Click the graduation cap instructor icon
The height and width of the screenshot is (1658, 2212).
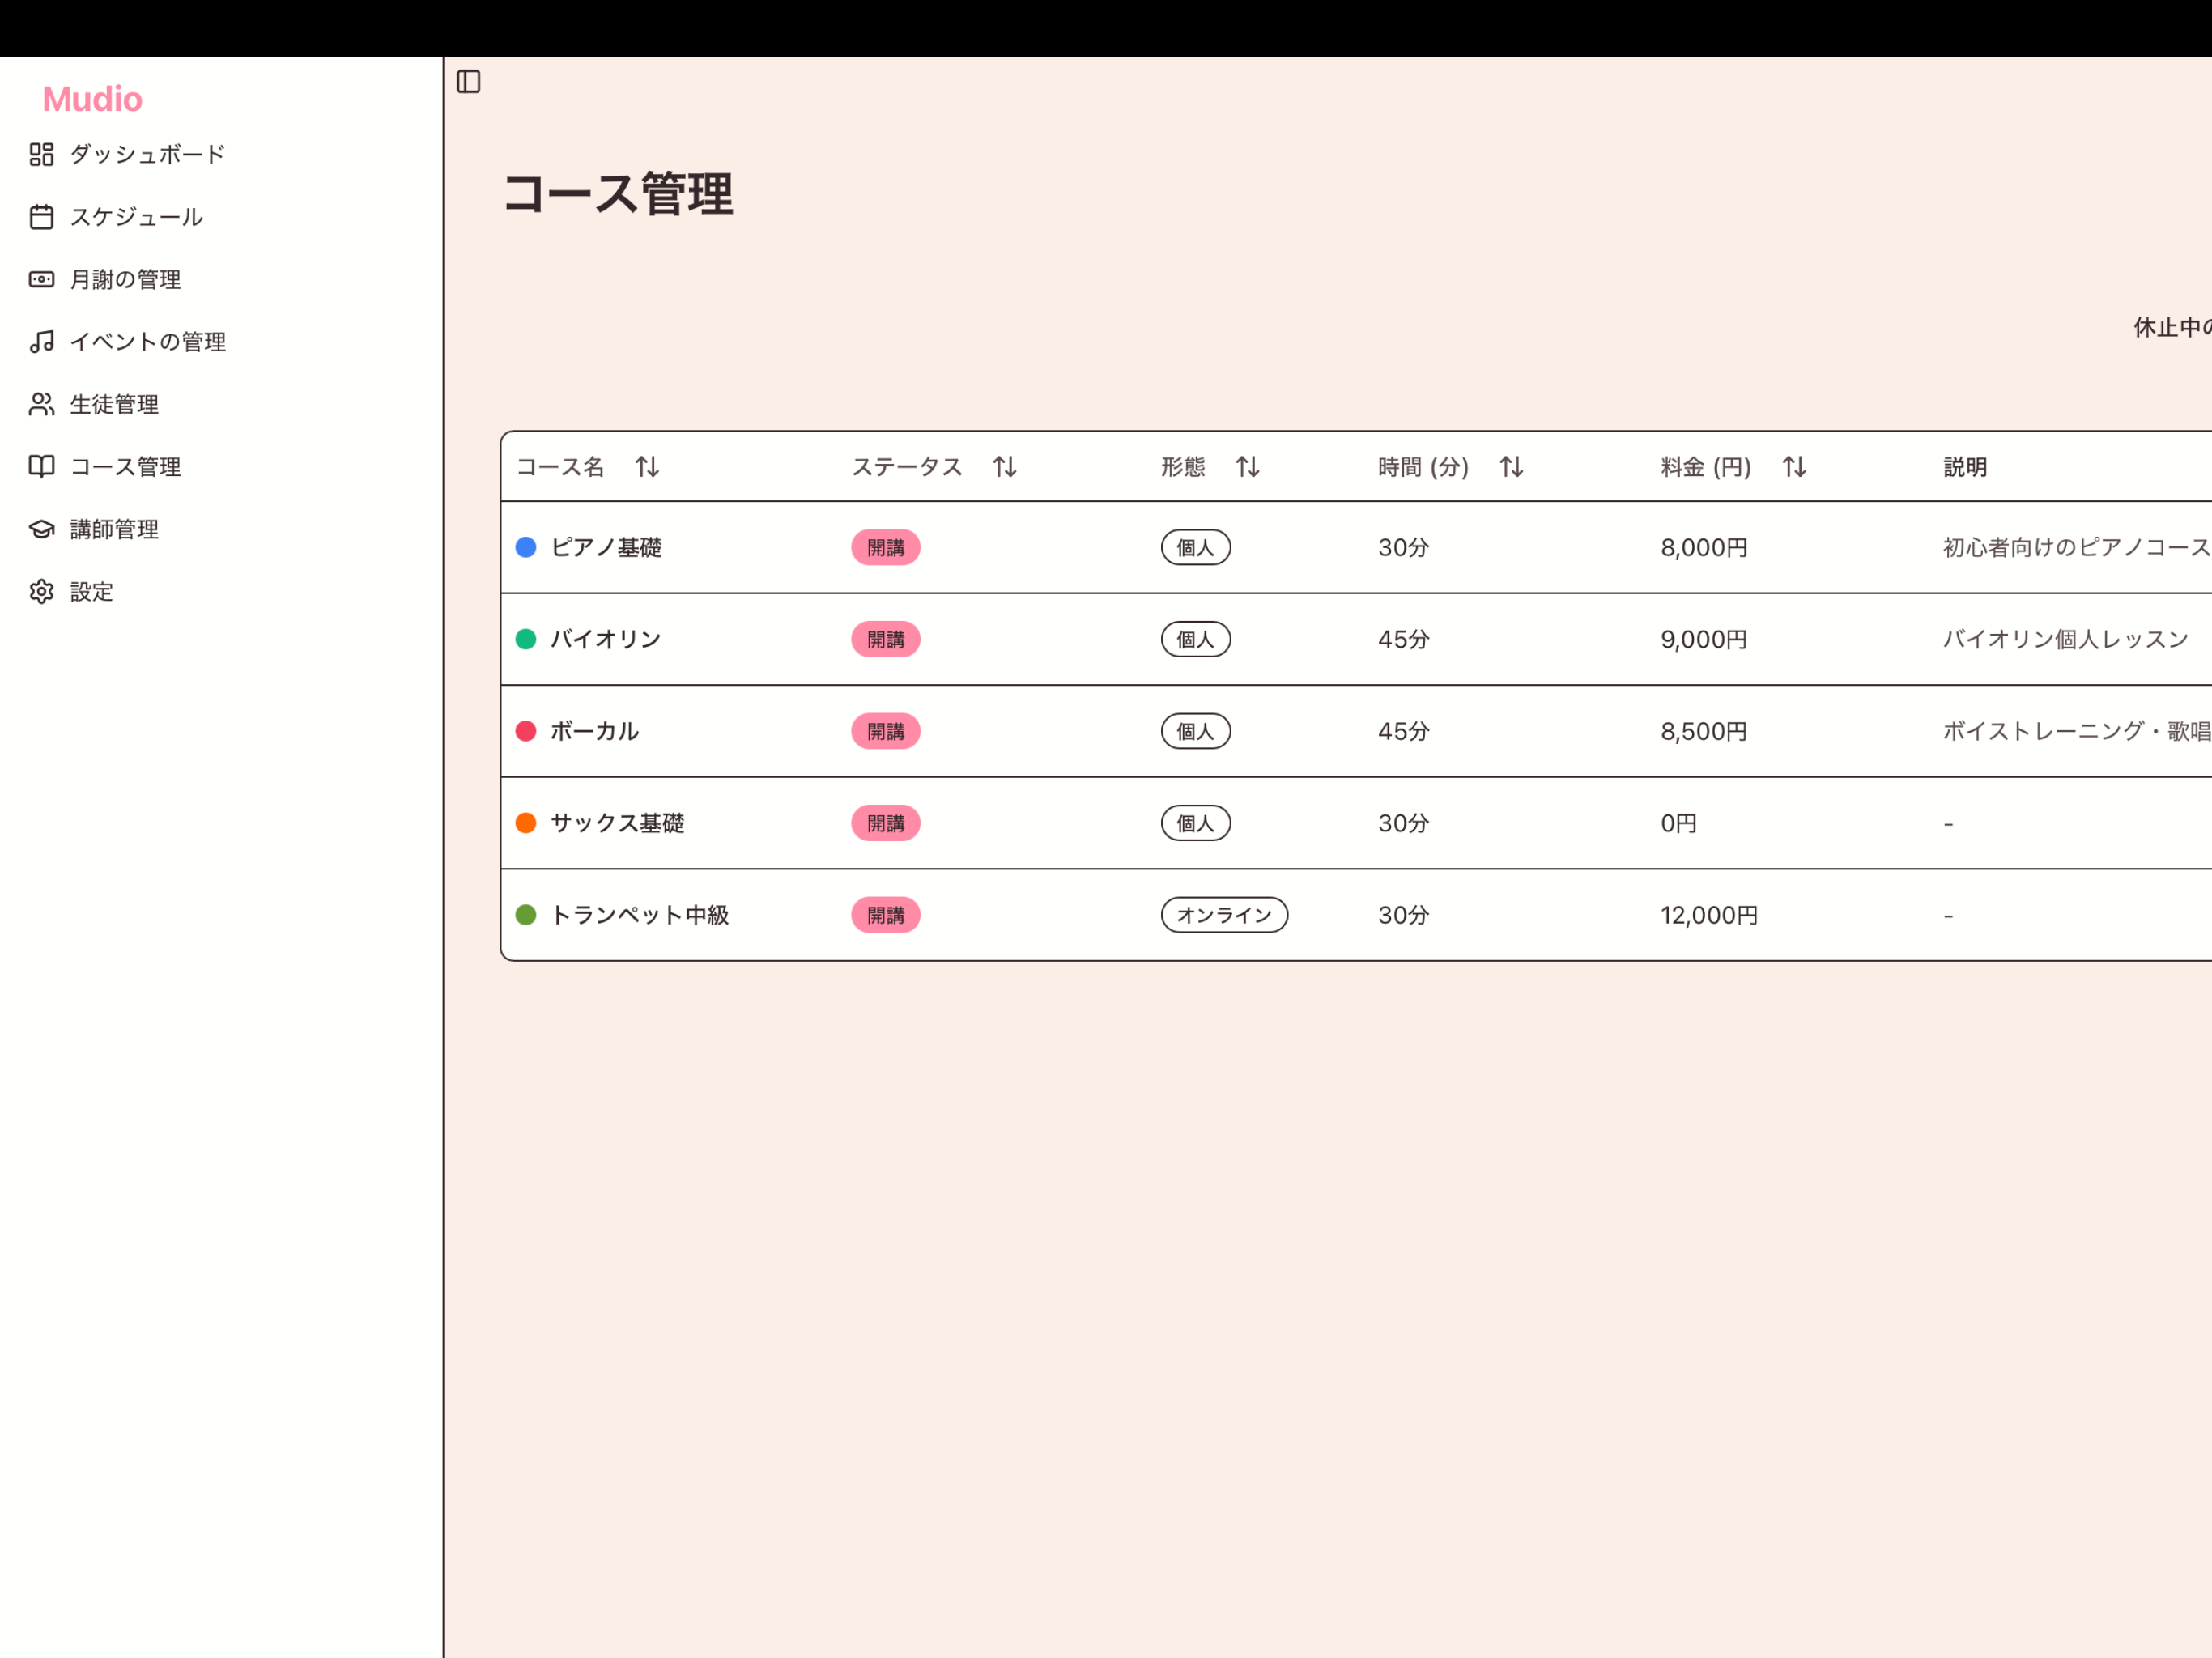pyautogui.click(x=41, y=529)
